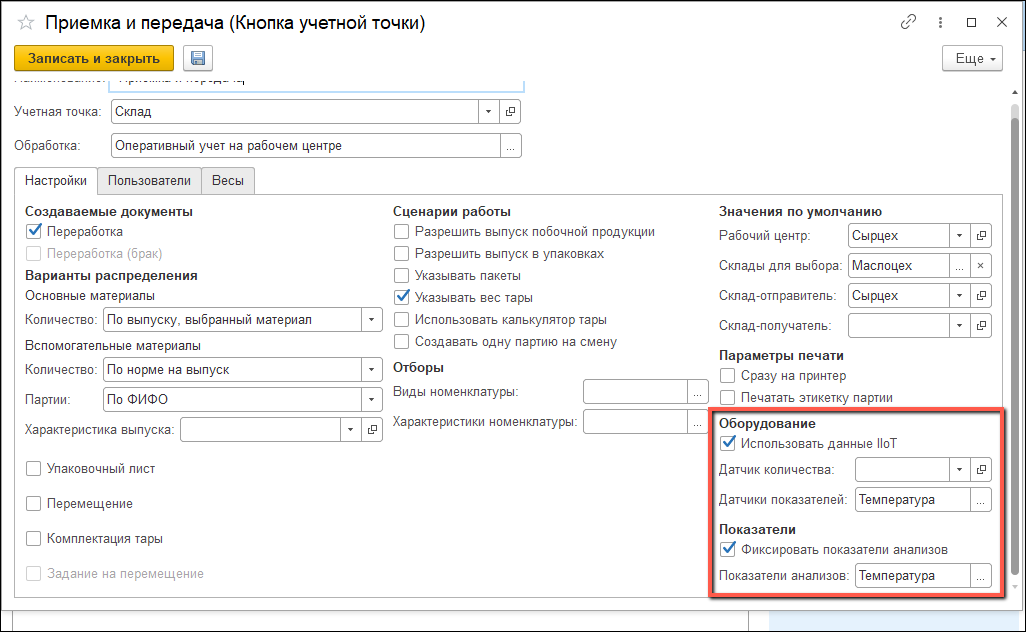This screenshot has width=1026, height=632.
Task: Add form to favorites with star icon
Action: click(x=26, y=23)
